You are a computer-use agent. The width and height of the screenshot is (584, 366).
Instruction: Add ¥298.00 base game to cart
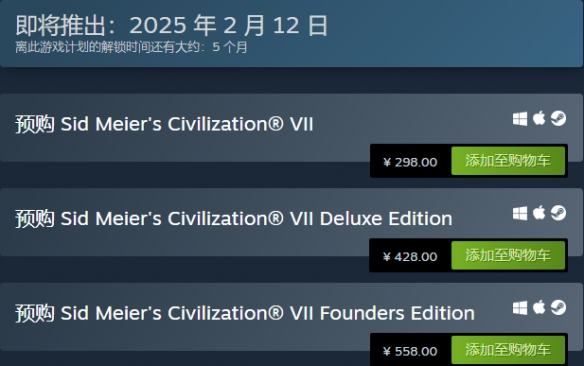pos(508,161)
